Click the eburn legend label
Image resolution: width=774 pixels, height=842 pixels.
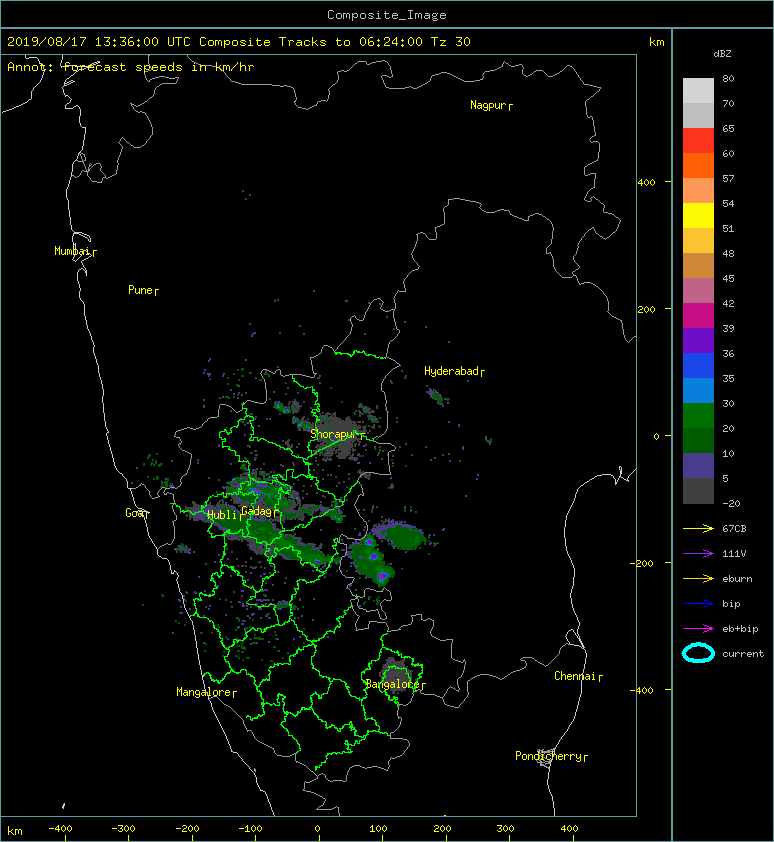(x=737, y=578)
